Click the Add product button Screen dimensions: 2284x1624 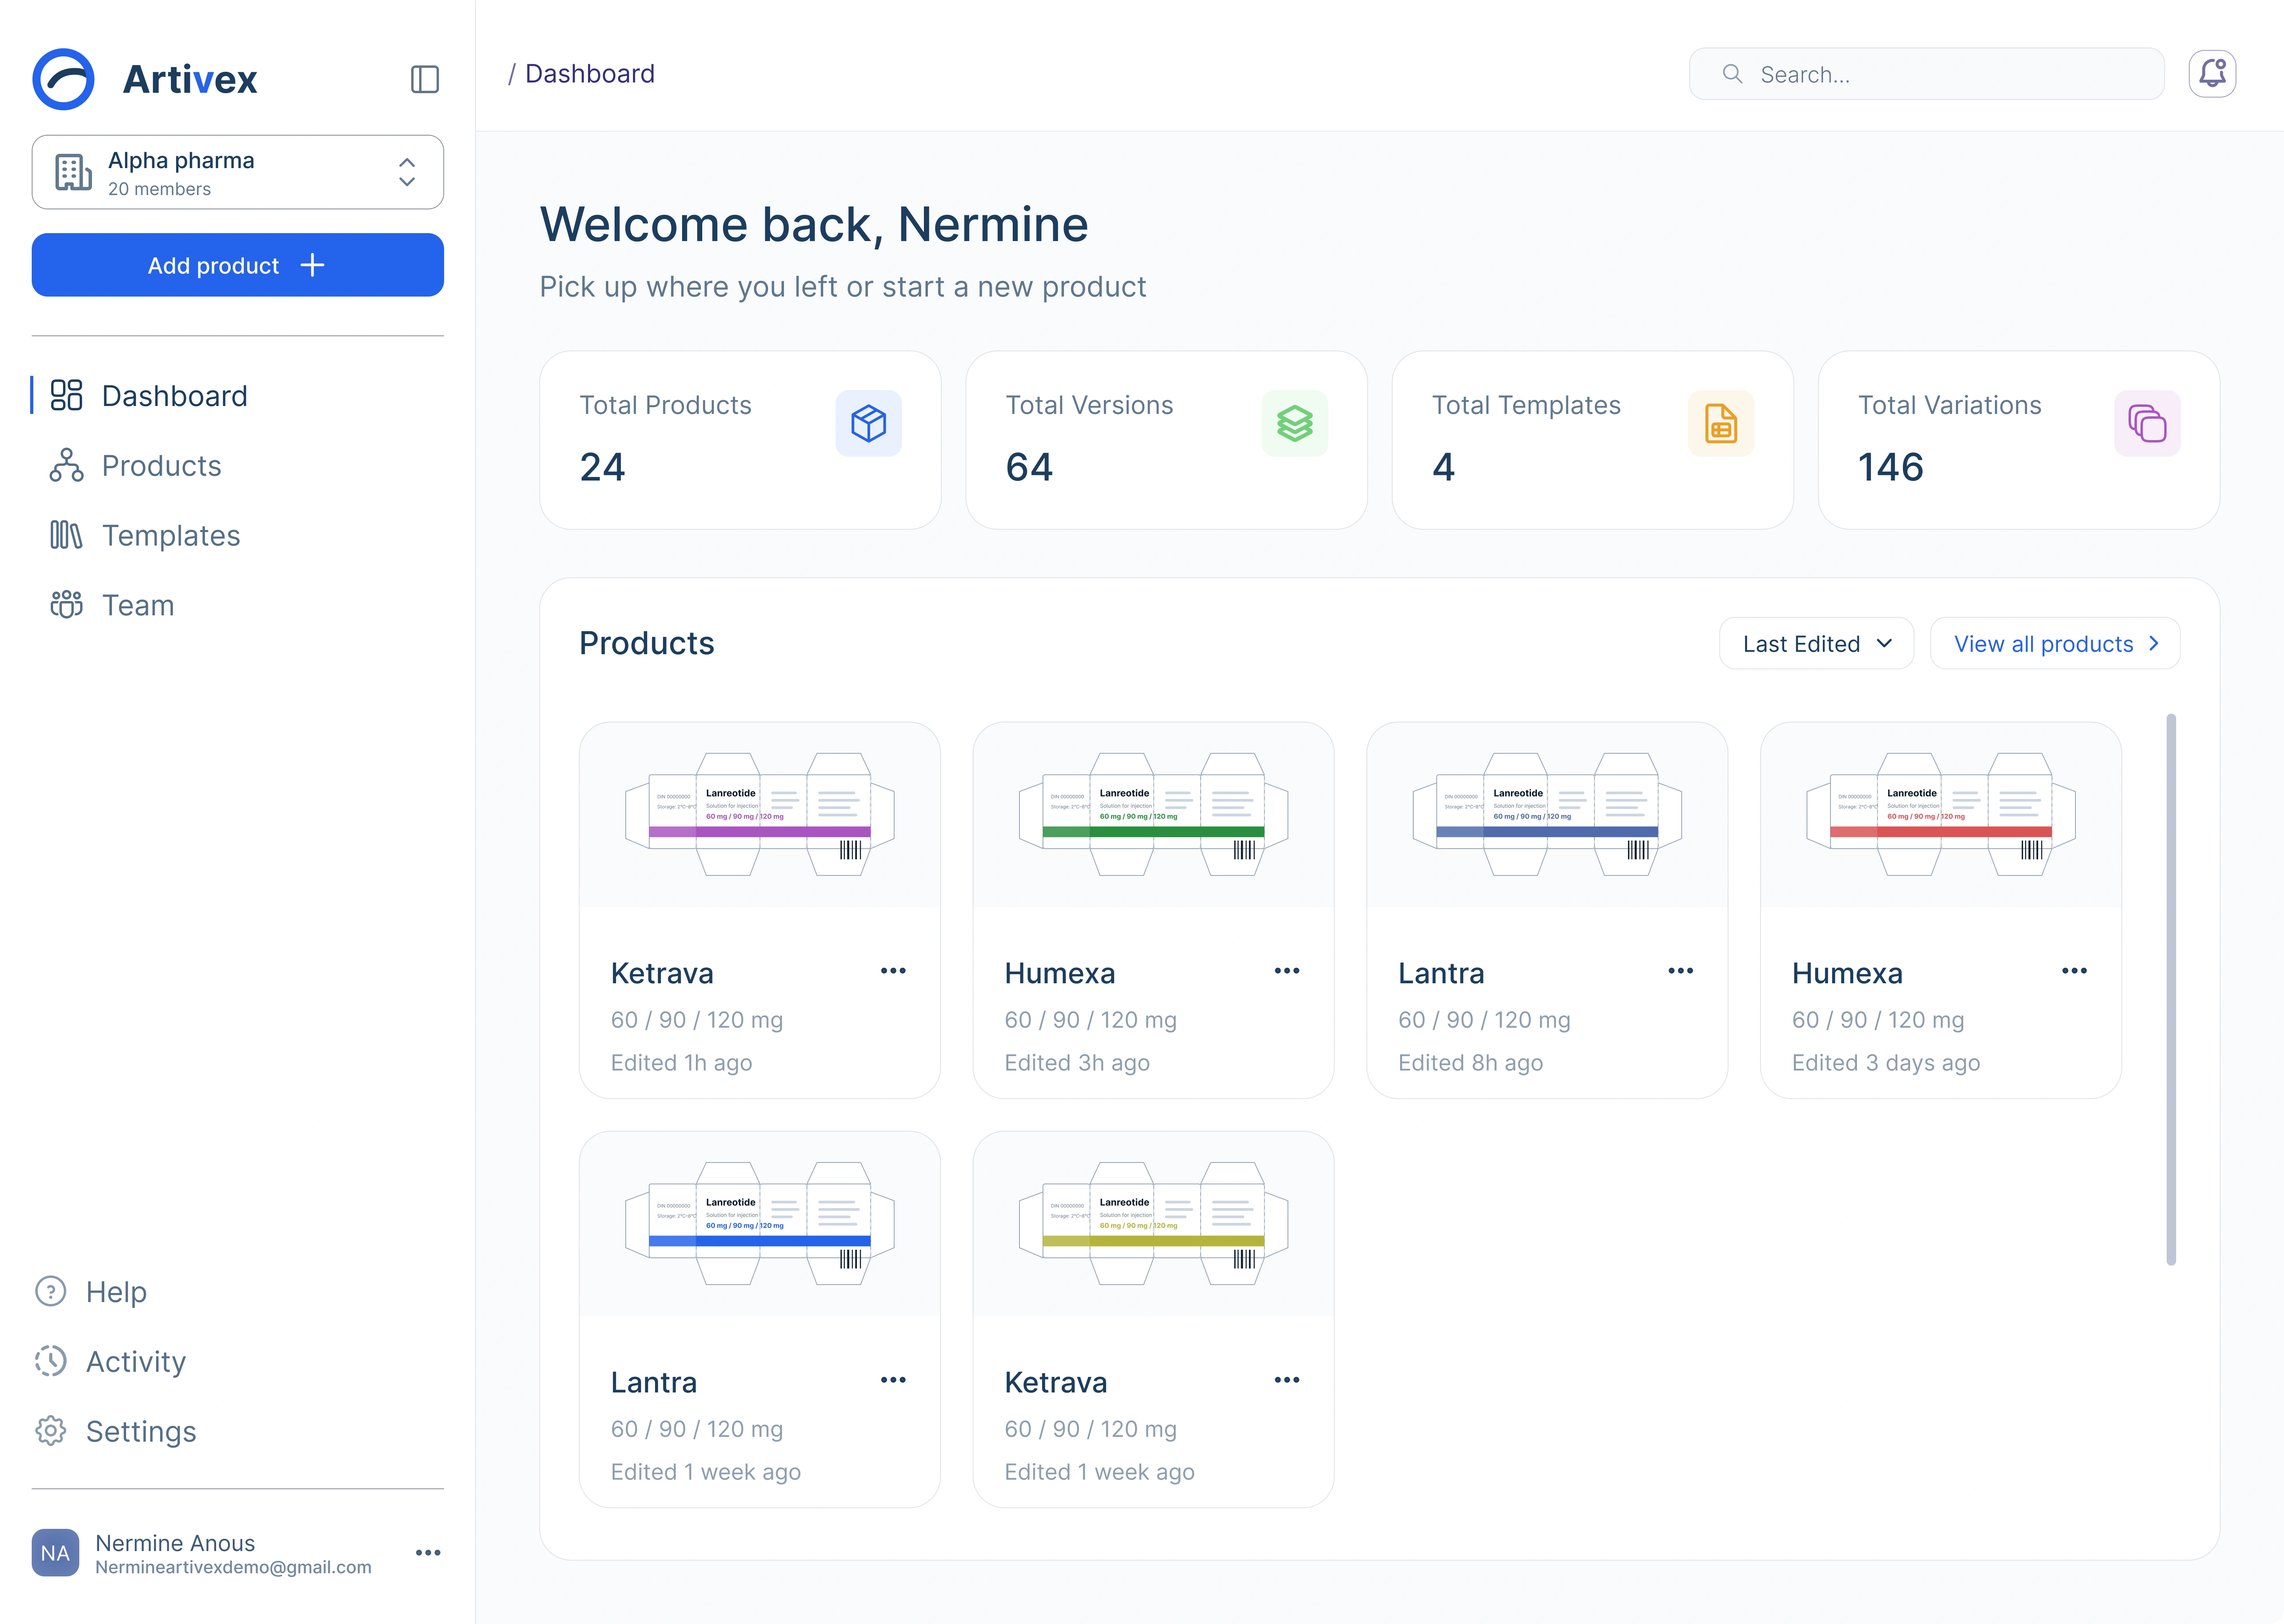pyautogui.click(x=238, y=265)
